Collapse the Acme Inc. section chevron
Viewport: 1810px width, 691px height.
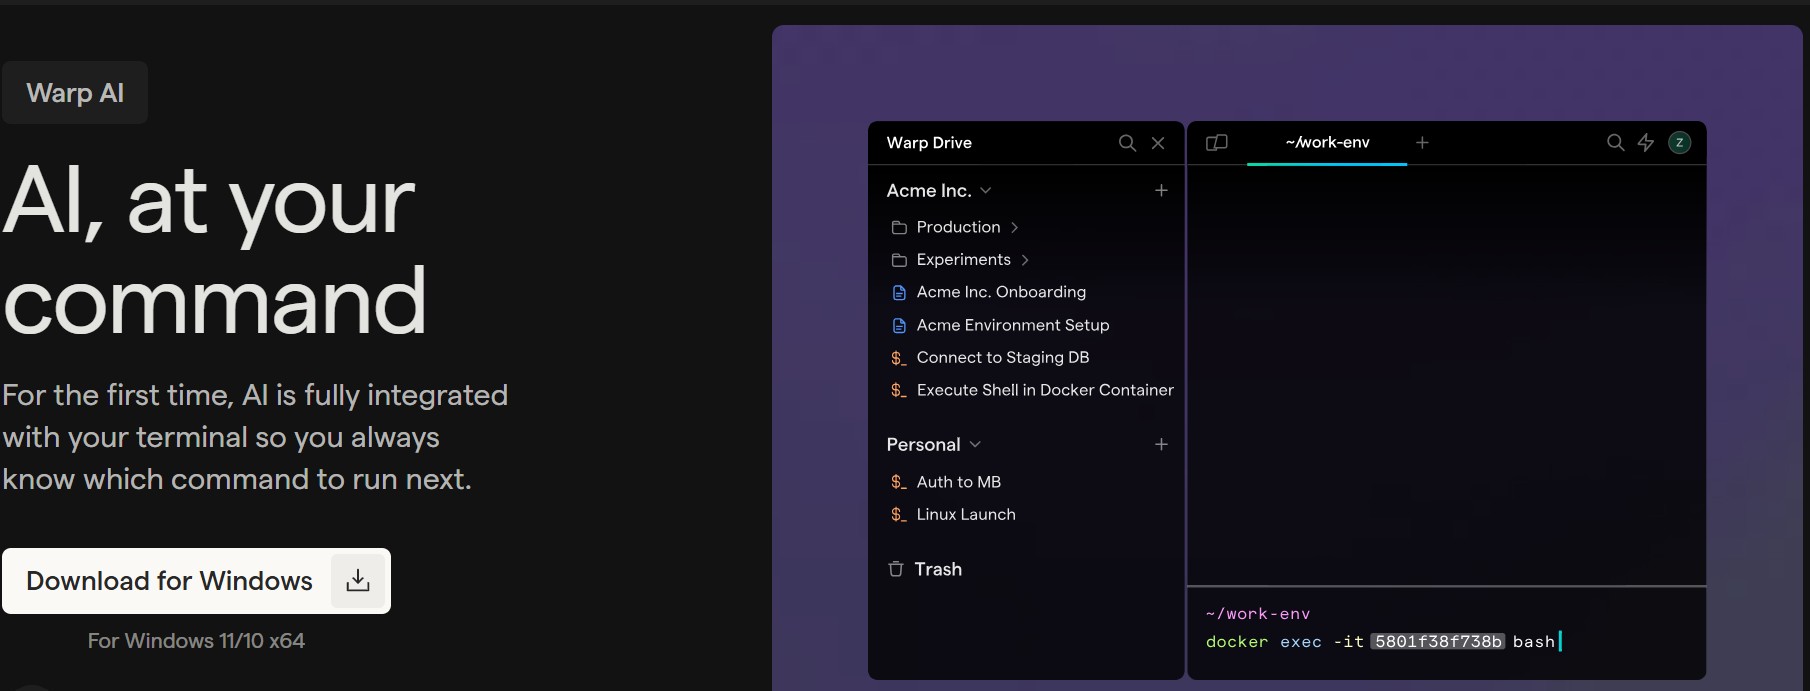[x=986, y=190]
